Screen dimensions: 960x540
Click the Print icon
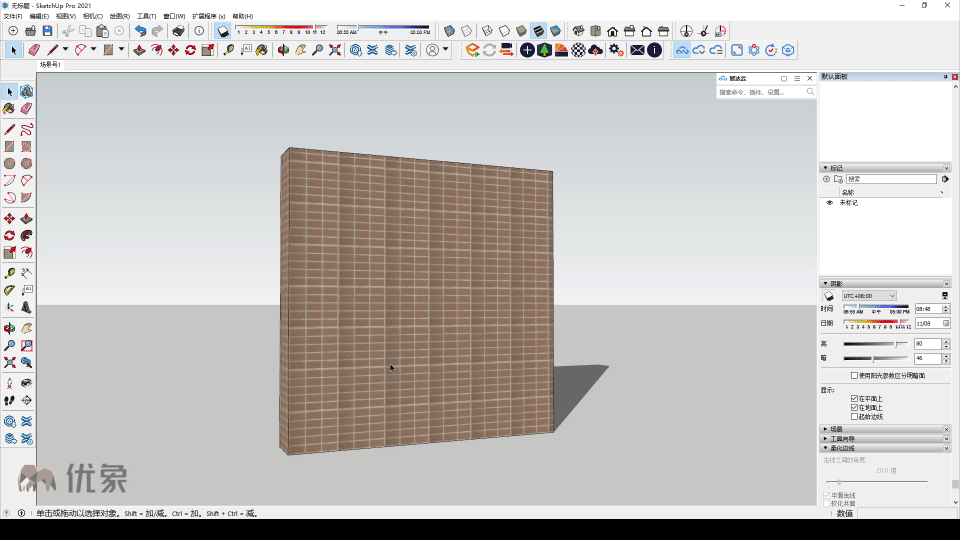[x=178, y=31]
